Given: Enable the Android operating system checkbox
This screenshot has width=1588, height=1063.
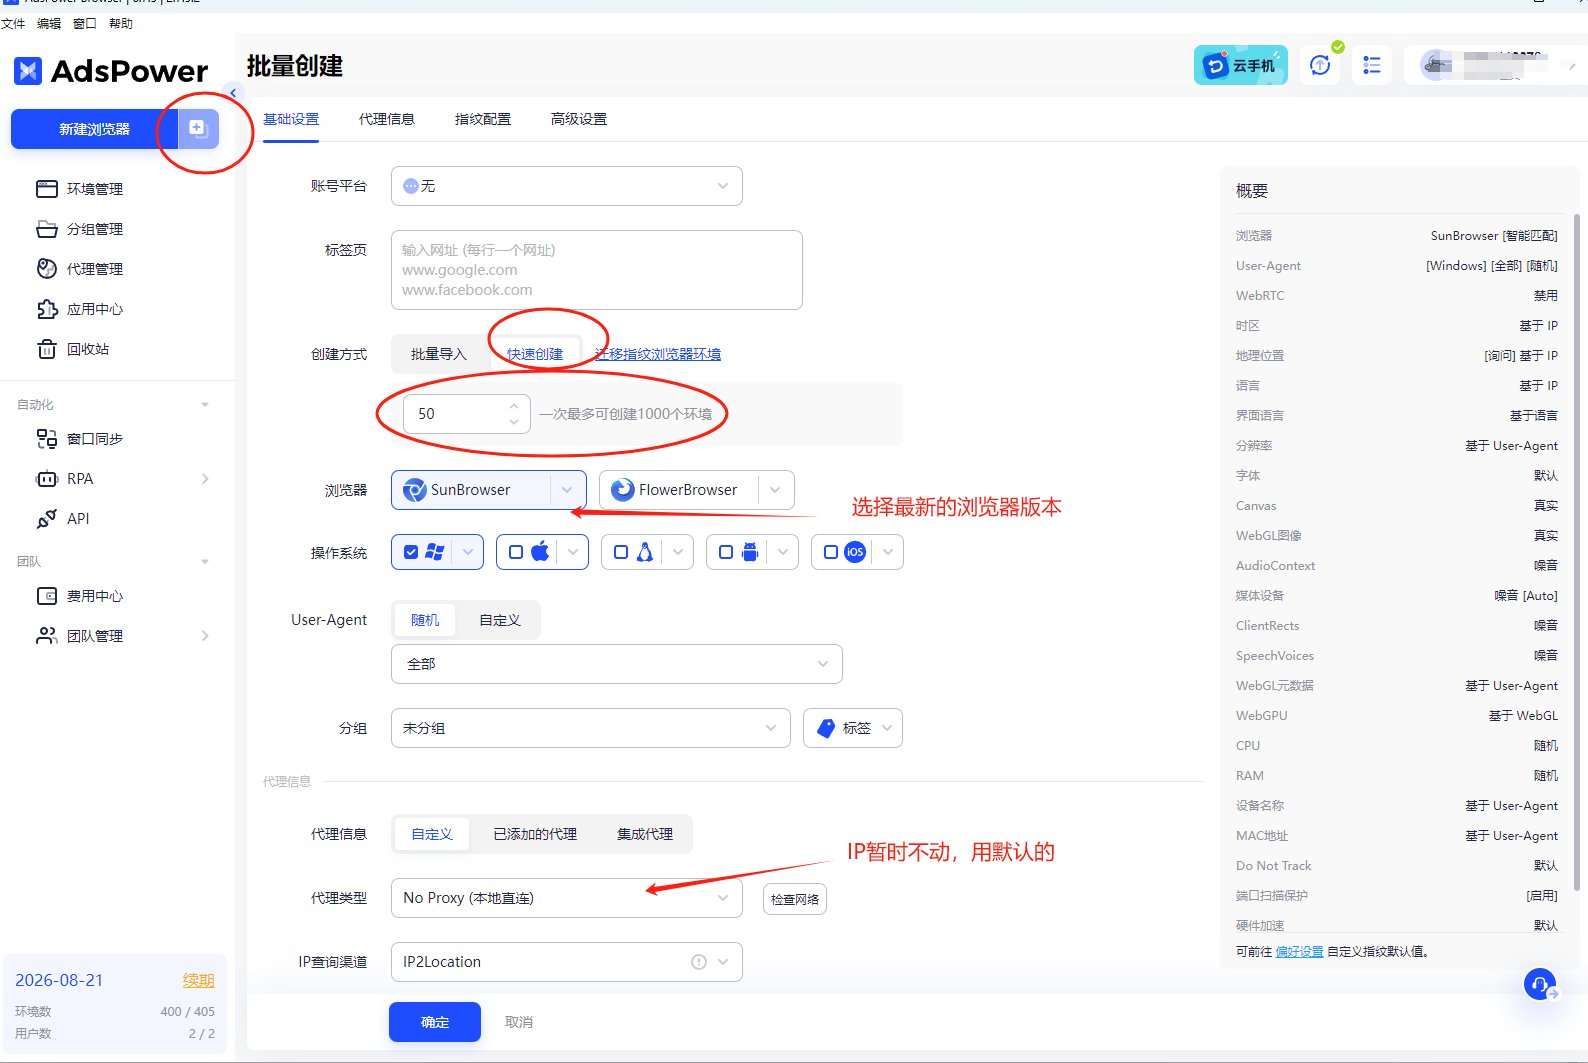Looking at the screenshot, I should [726, 552].
